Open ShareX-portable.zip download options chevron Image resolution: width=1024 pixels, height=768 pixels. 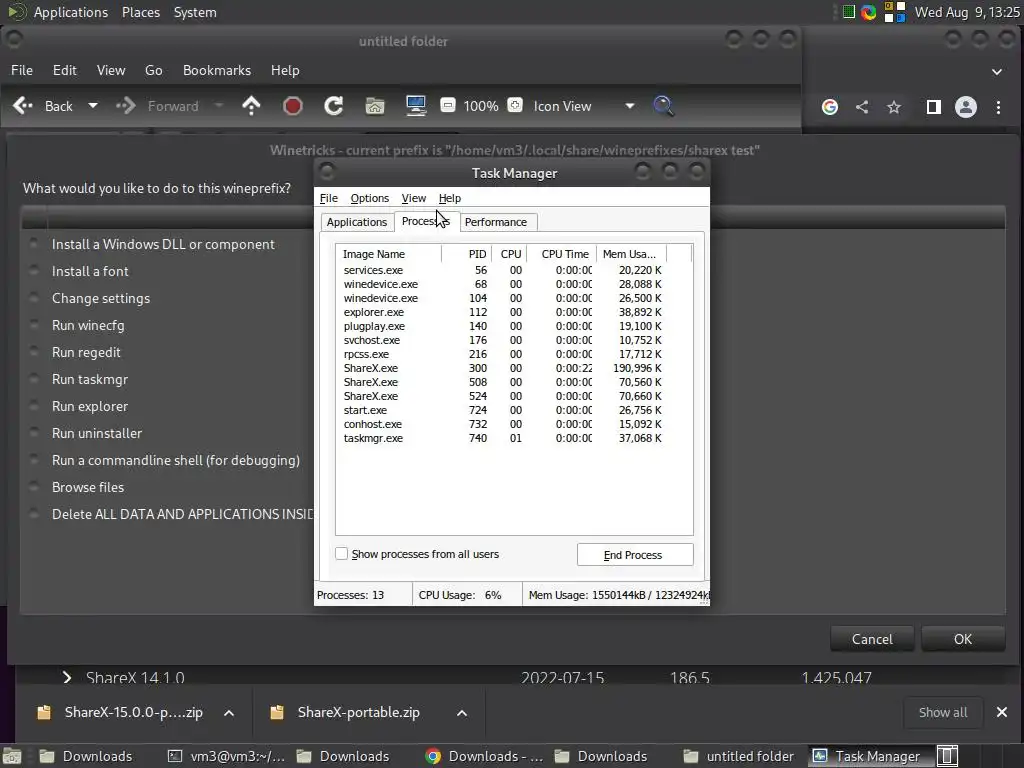(x=462, y=712)
